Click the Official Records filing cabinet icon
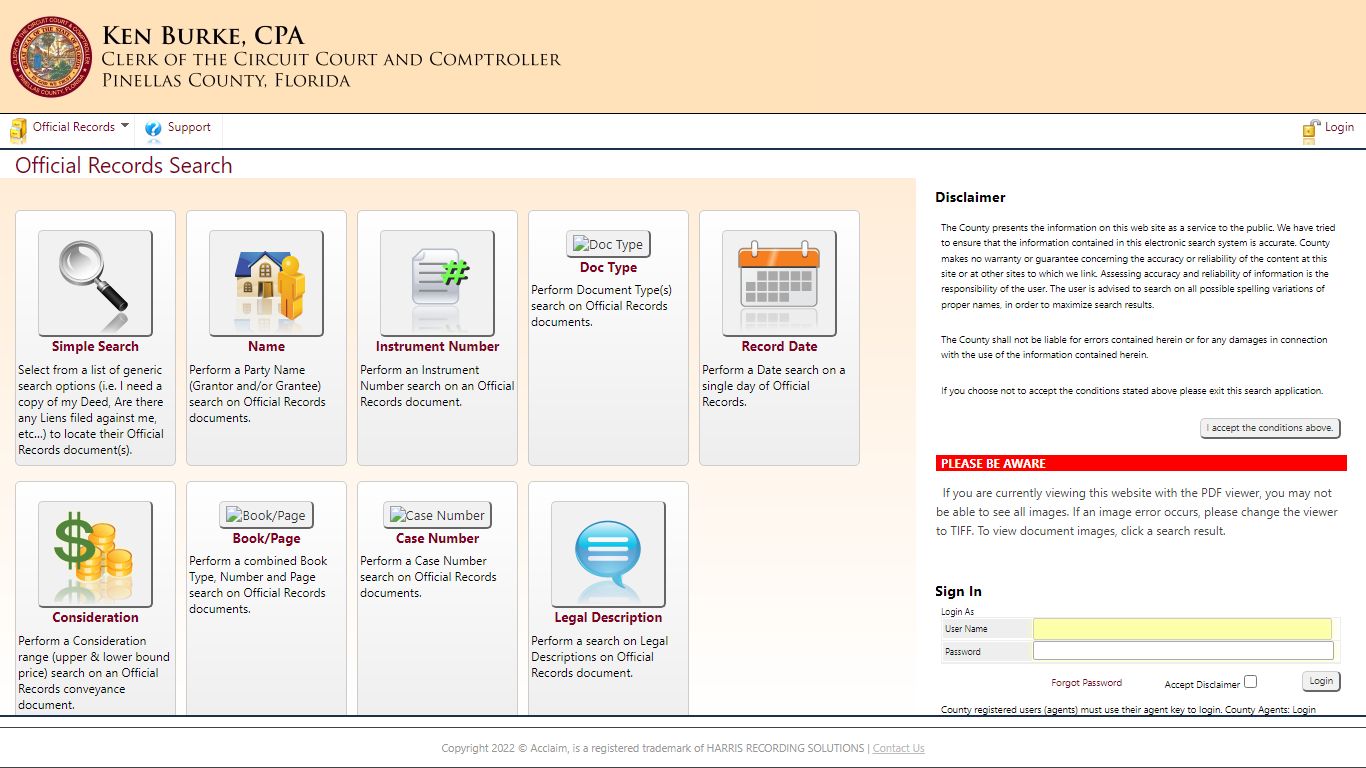1366x768 pixels. (x=18, y=130)
